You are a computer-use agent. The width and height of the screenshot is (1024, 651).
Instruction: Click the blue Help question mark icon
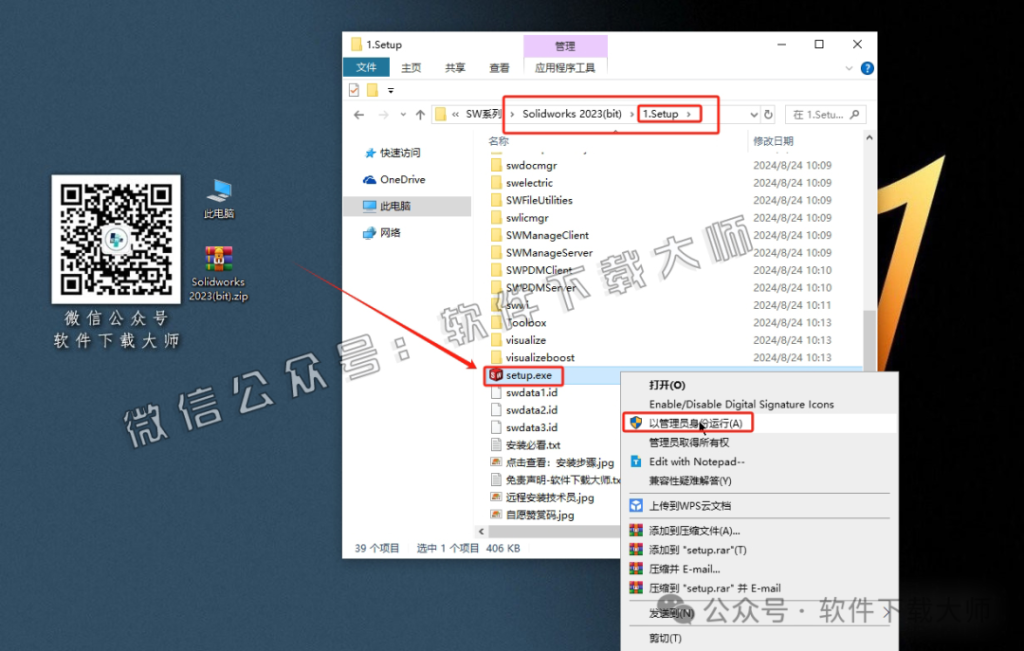pyautogui.click(x=867, y=68)
